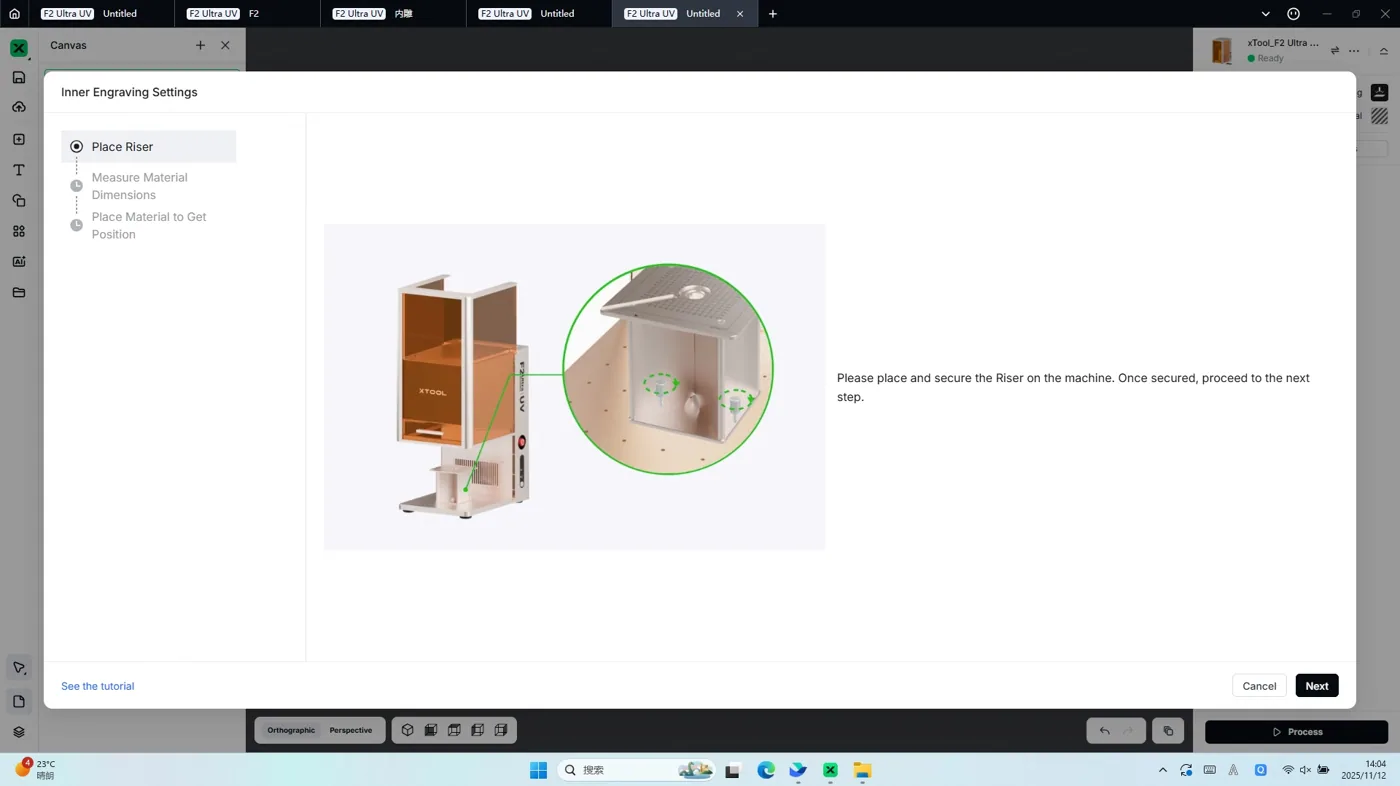Open the AI image tool icon

tap(19, 262)
